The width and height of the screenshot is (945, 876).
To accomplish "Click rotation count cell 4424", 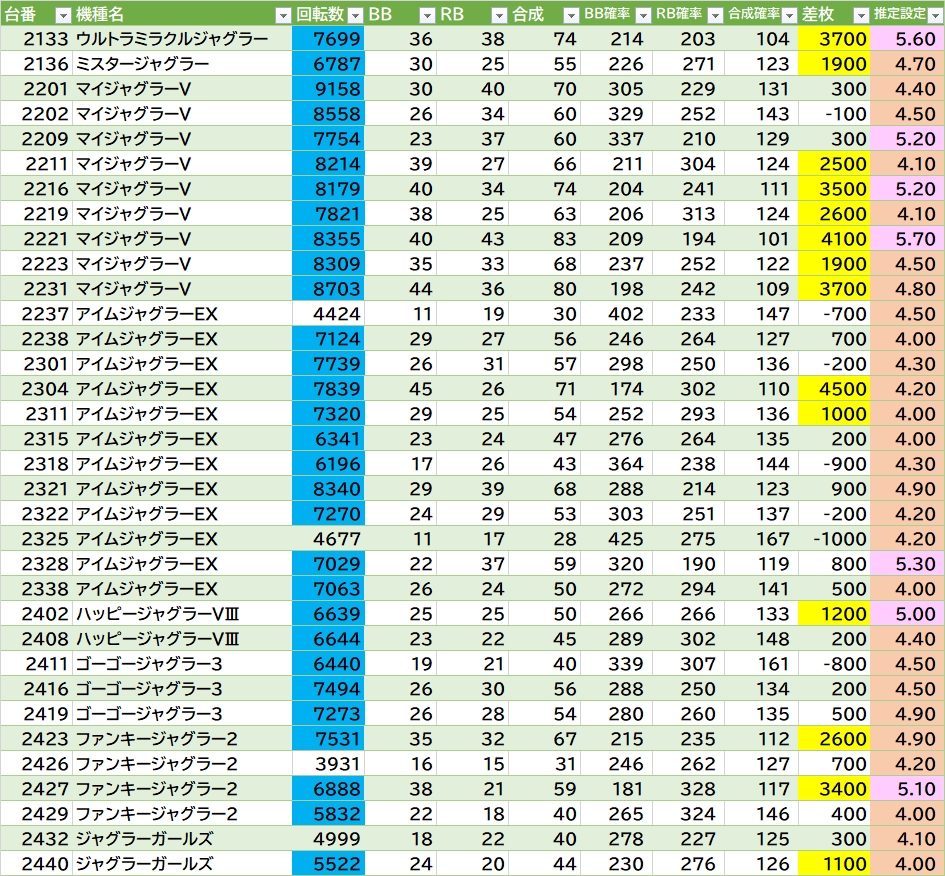I will coord(328,314).
